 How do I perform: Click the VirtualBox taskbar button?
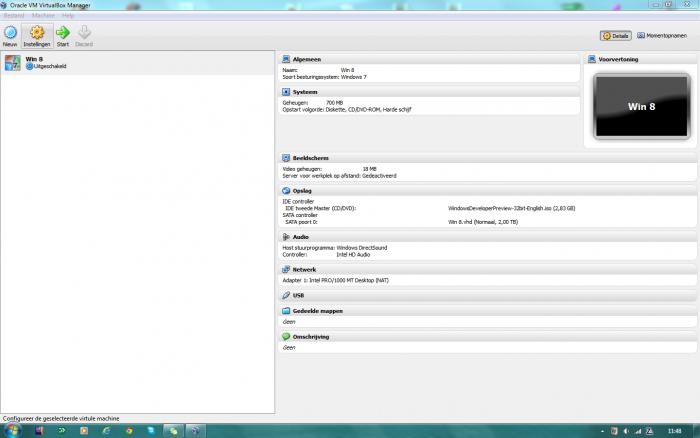click(195, 430)
